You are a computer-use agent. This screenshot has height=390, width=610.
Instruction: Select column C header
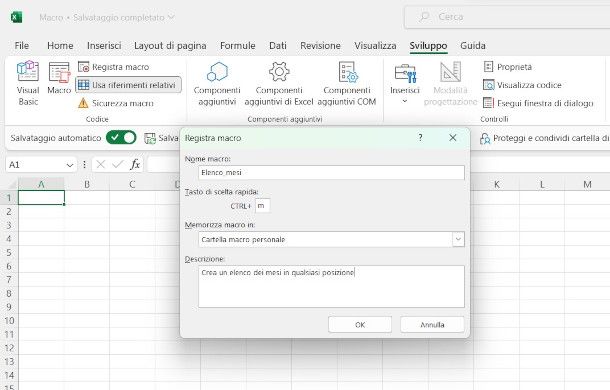(x=132, y=184)
